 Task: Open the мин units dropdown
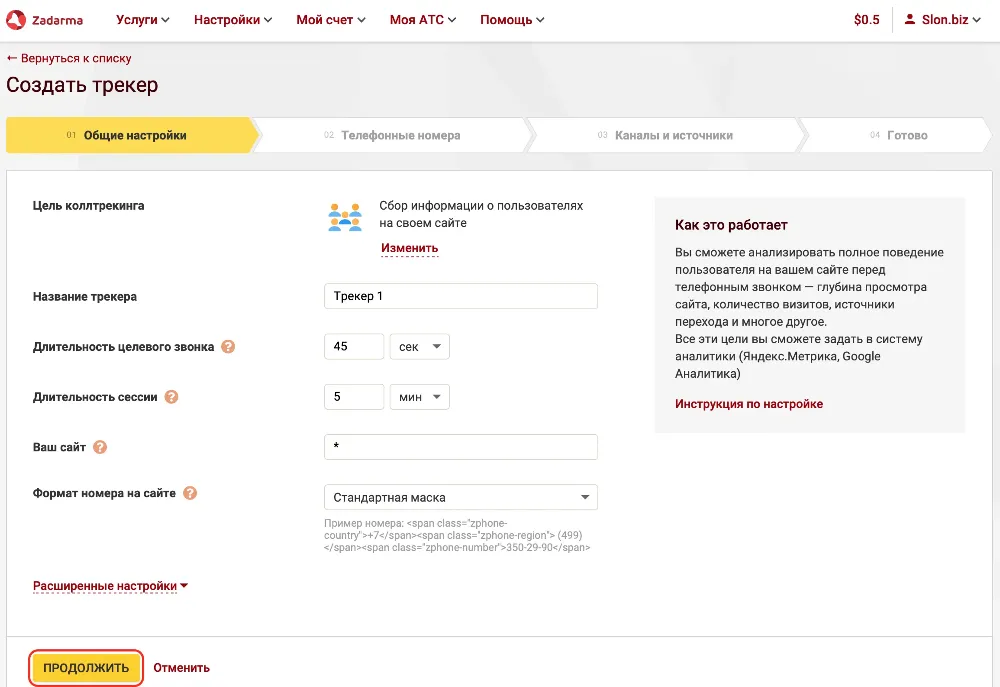(x=420, y=397)
